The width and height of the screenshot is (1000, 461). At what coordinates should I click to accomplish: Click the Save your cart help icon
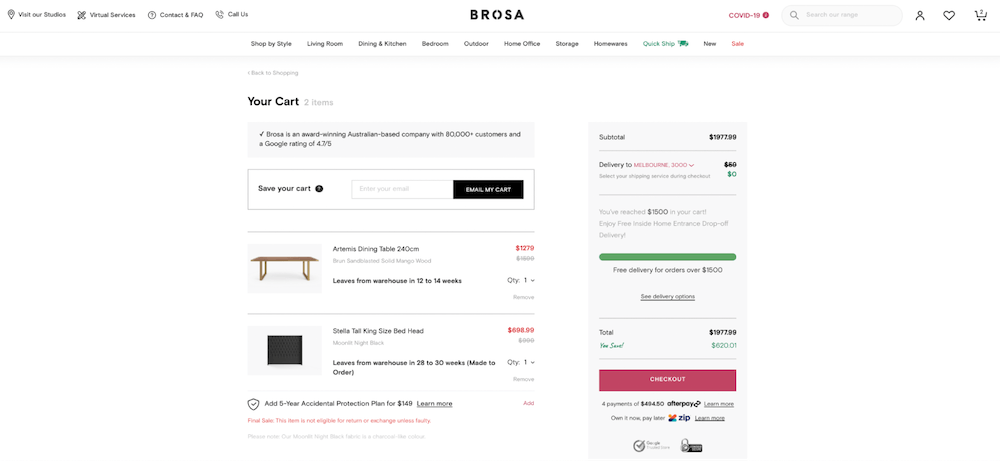[320, 189]
